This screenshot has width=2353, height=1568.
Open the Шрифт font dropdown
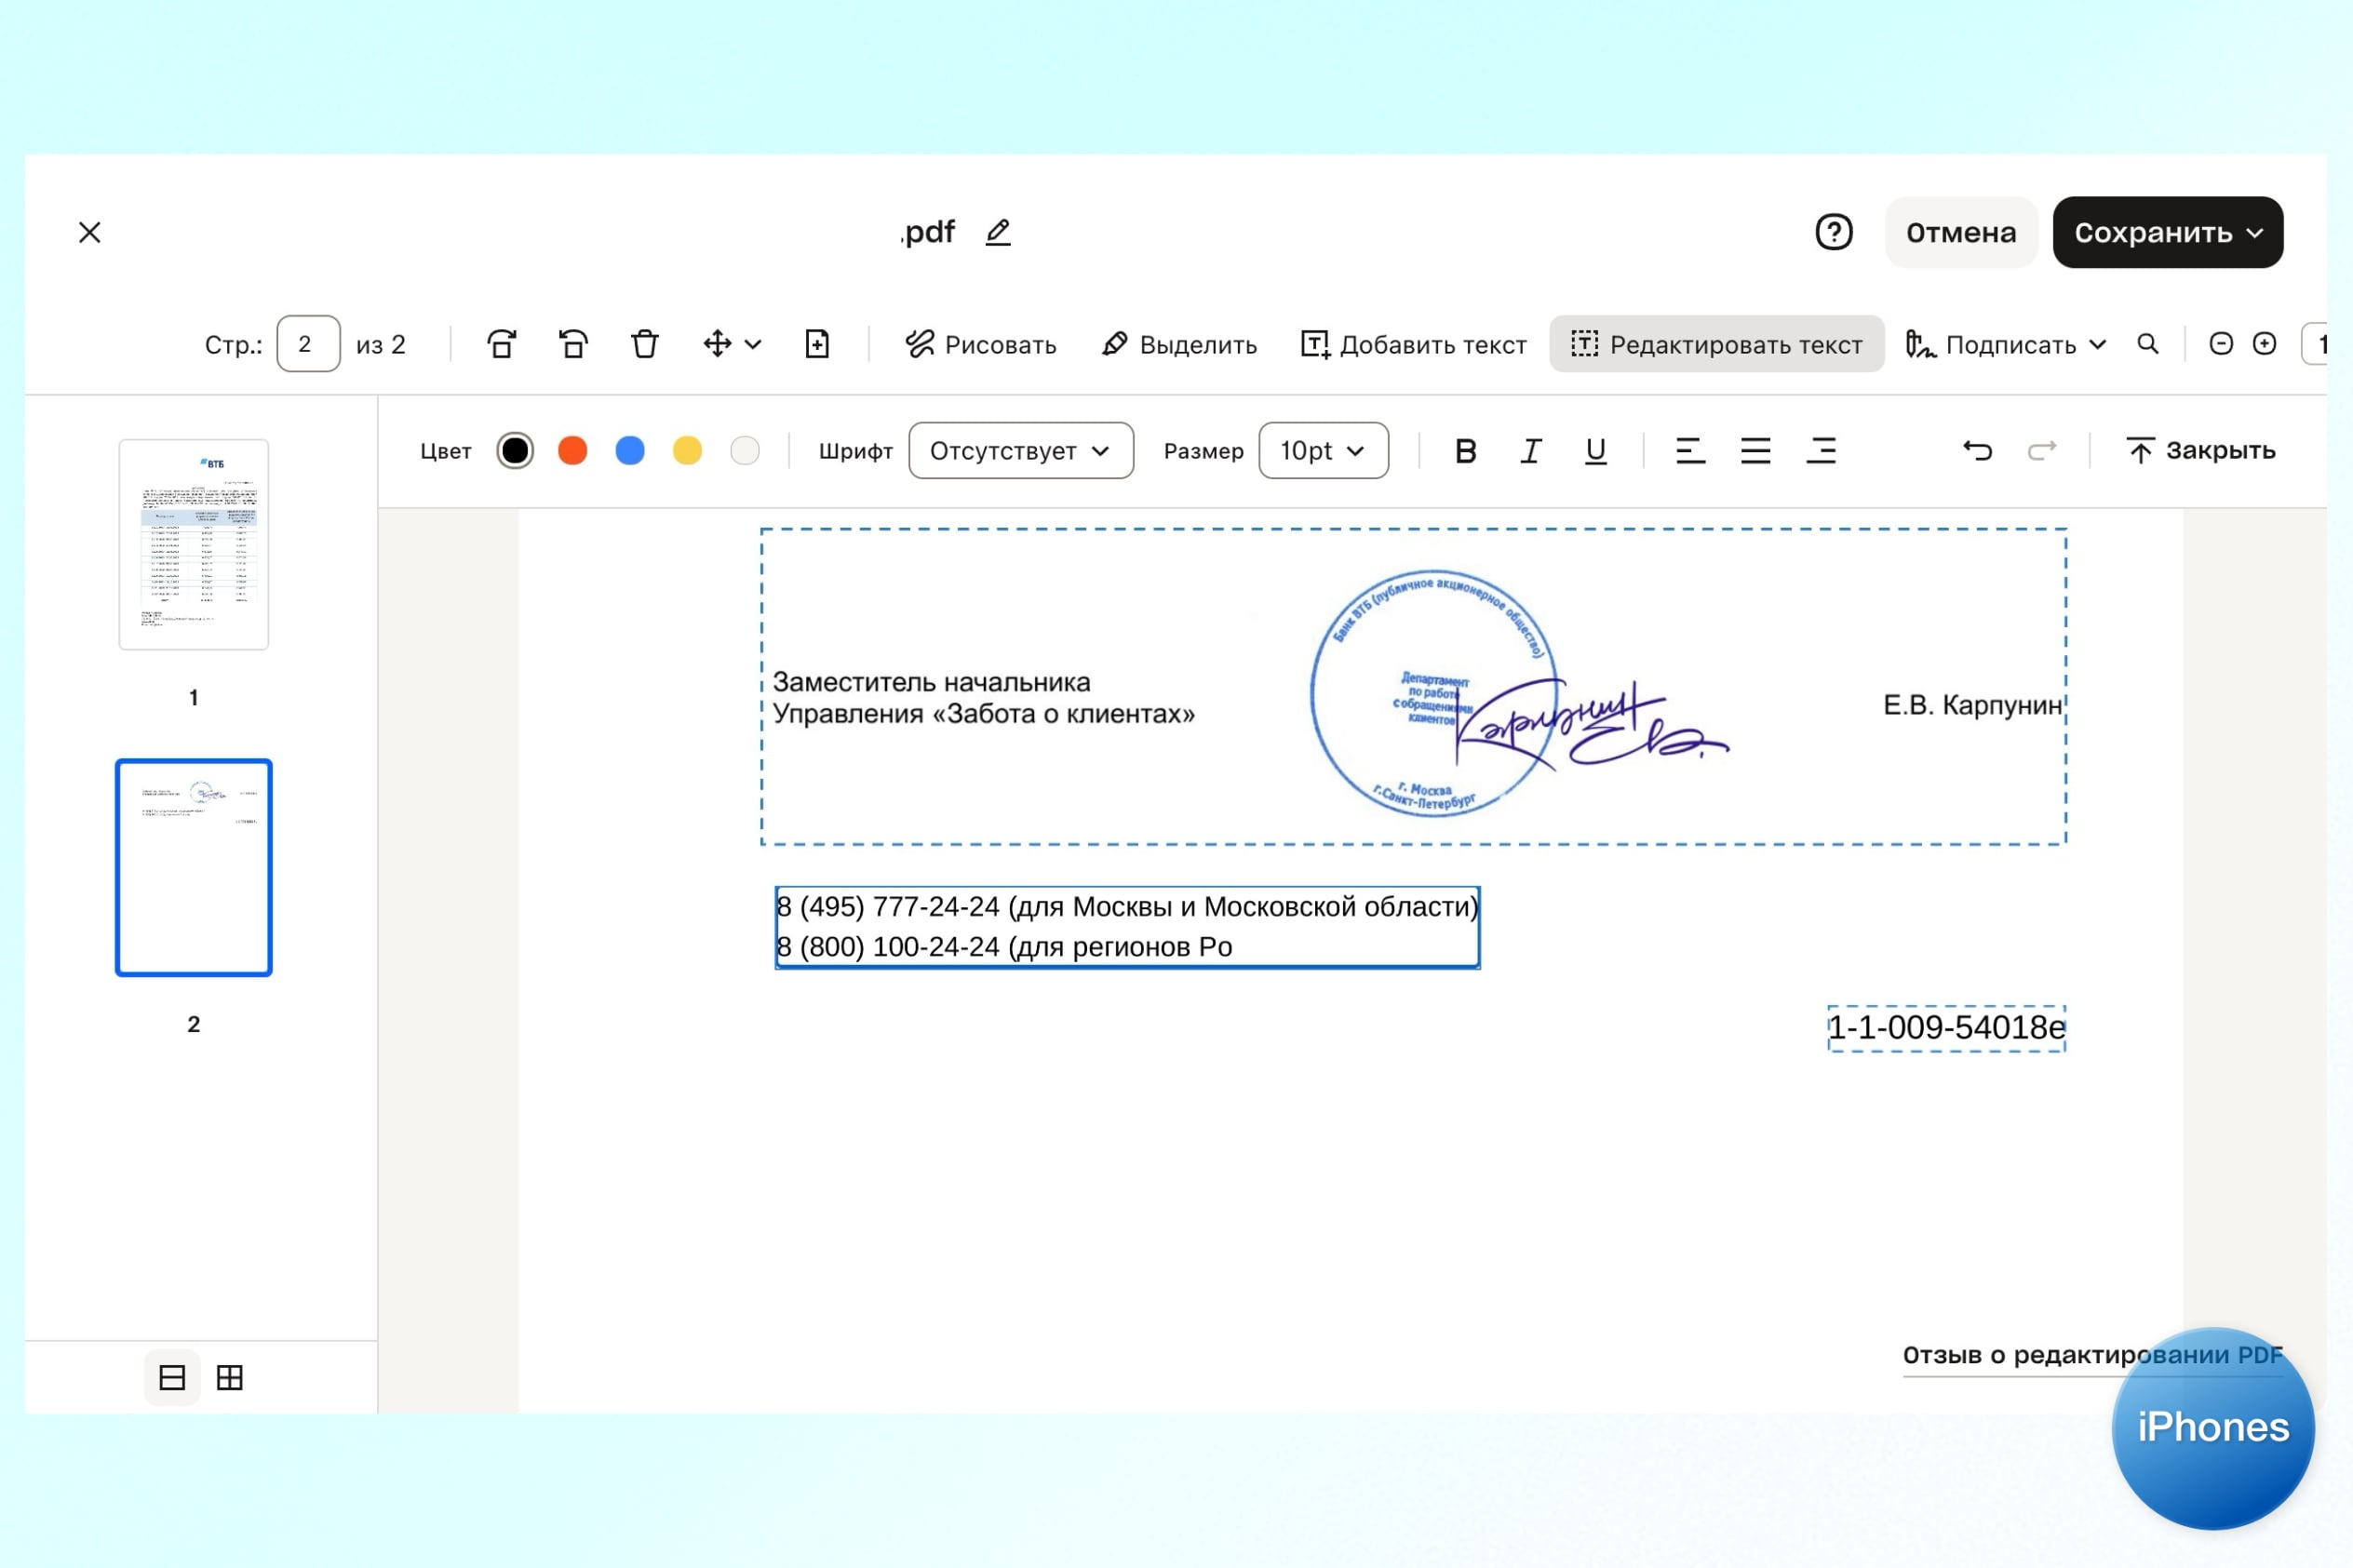click(1020, 451)
